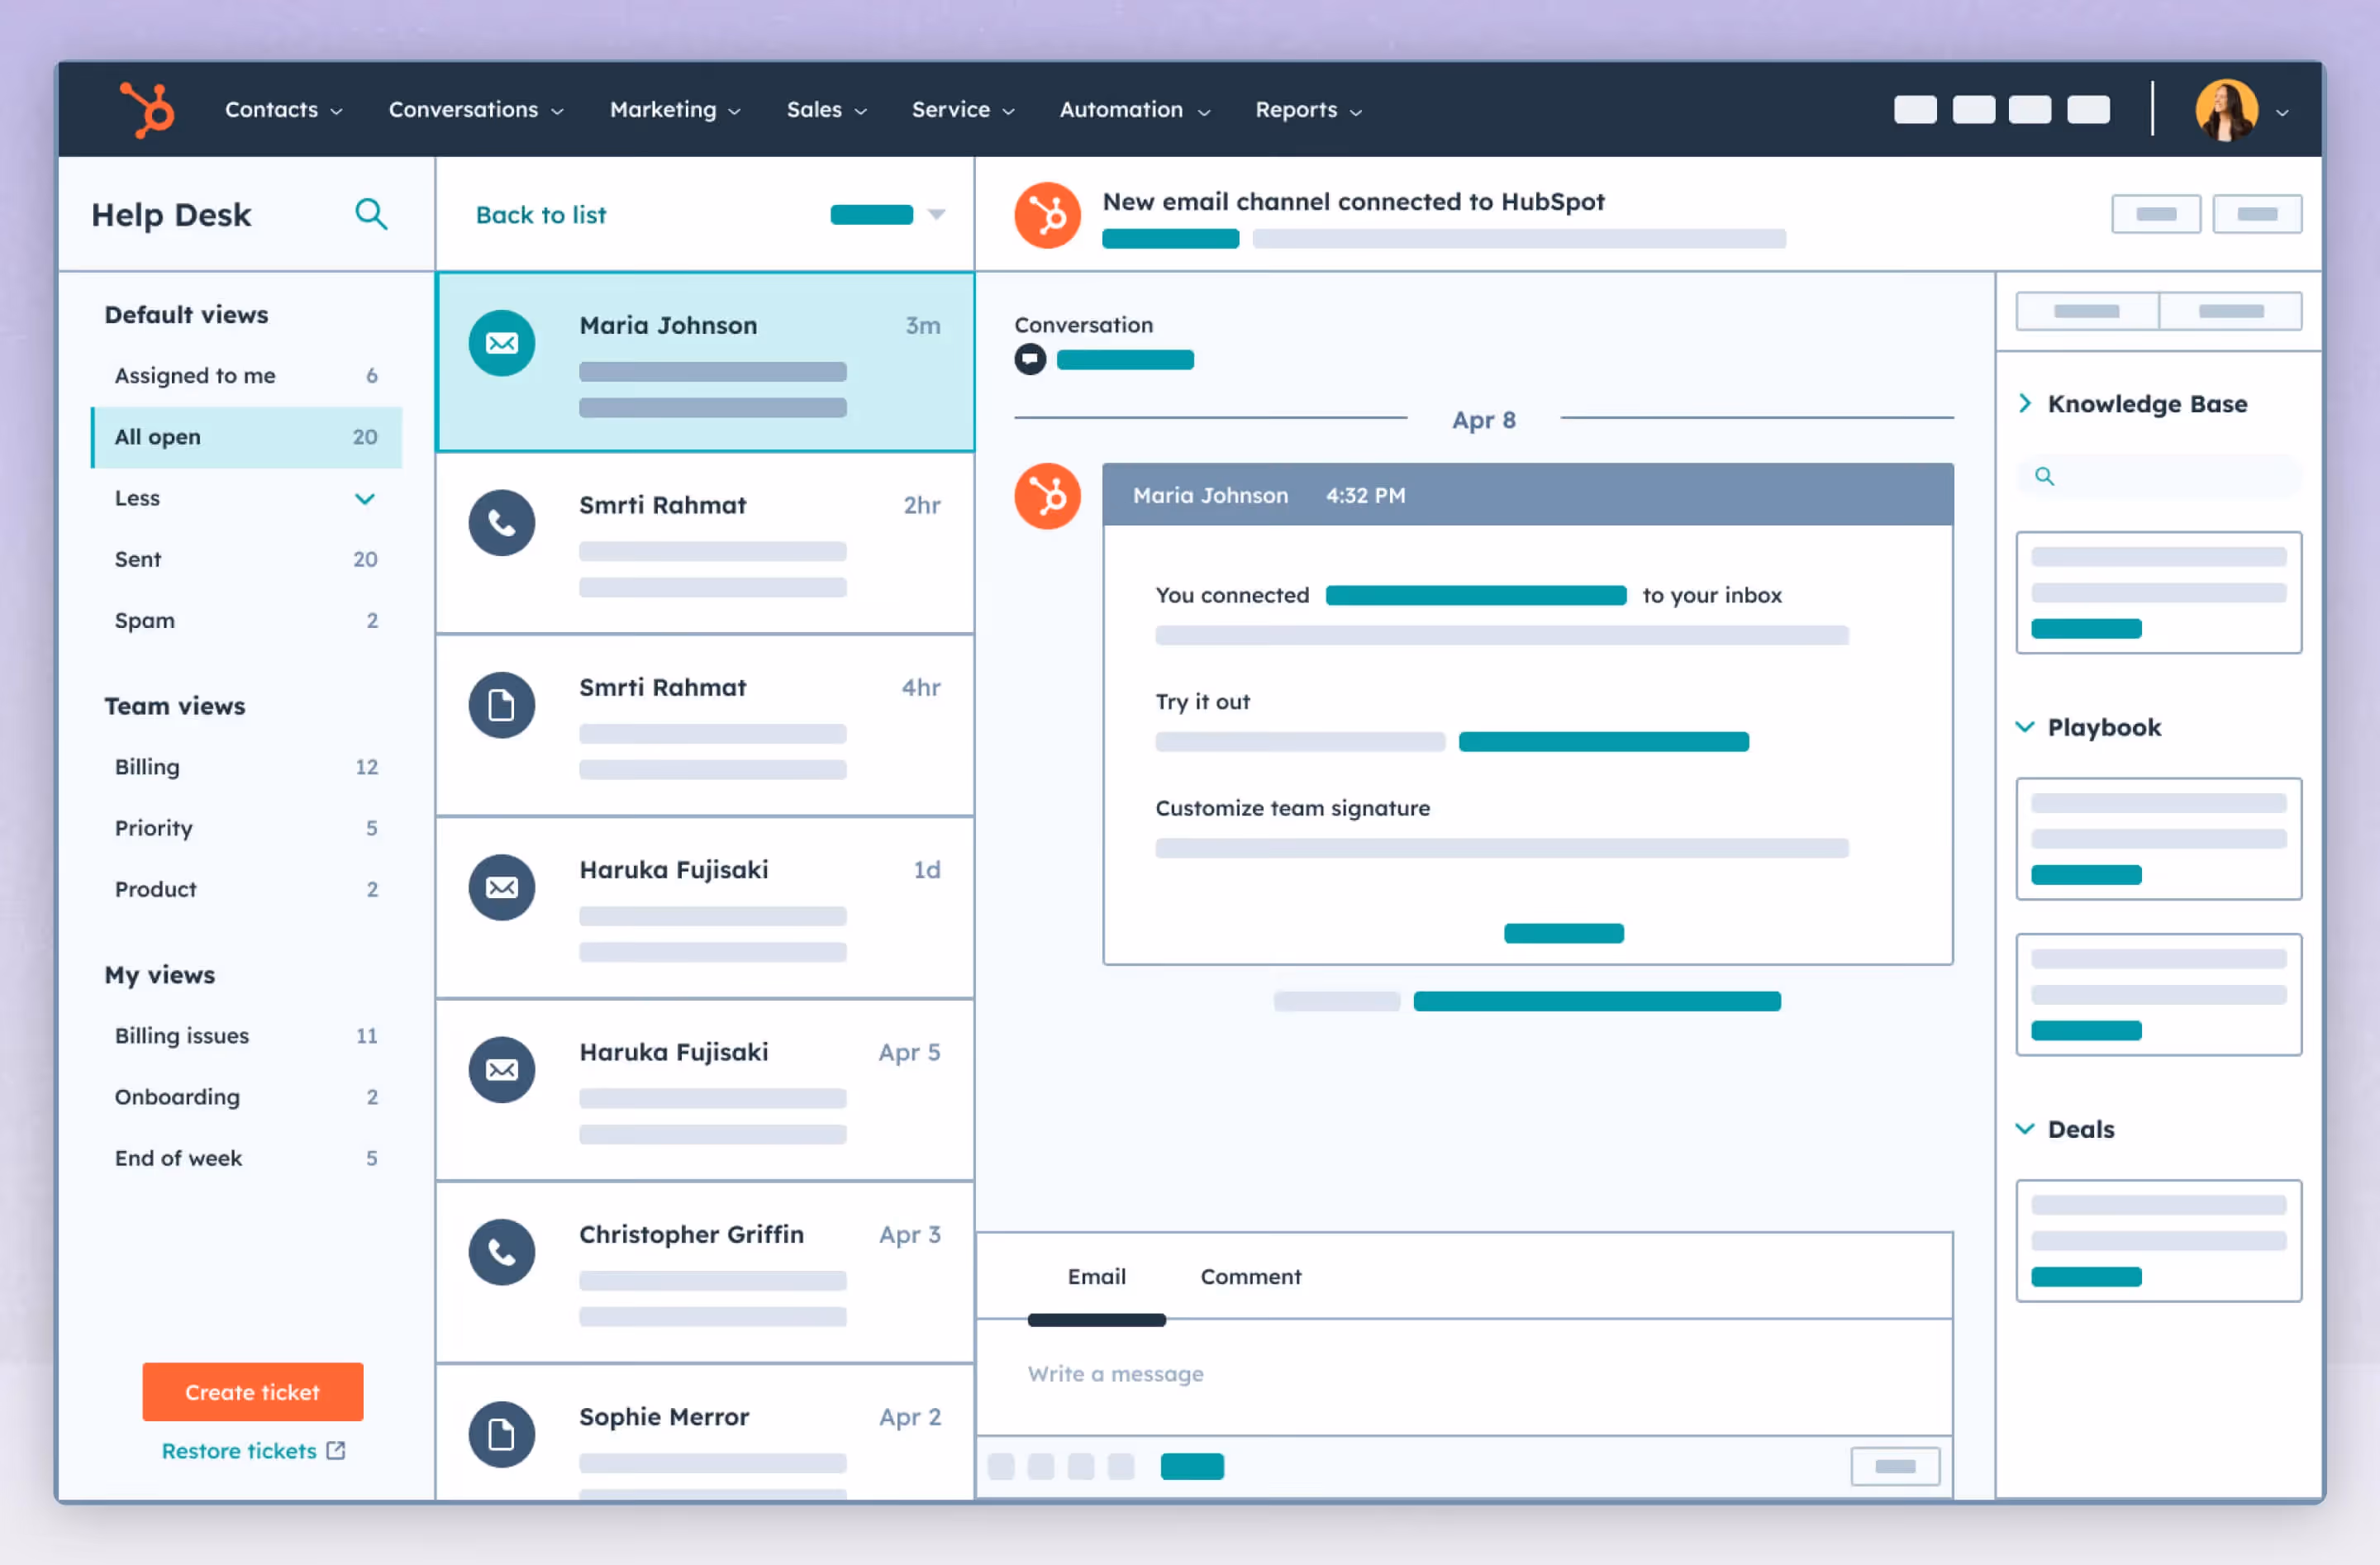Collapse the Playbook section
2380x1565 pixels.
[x=2025, y=727]
